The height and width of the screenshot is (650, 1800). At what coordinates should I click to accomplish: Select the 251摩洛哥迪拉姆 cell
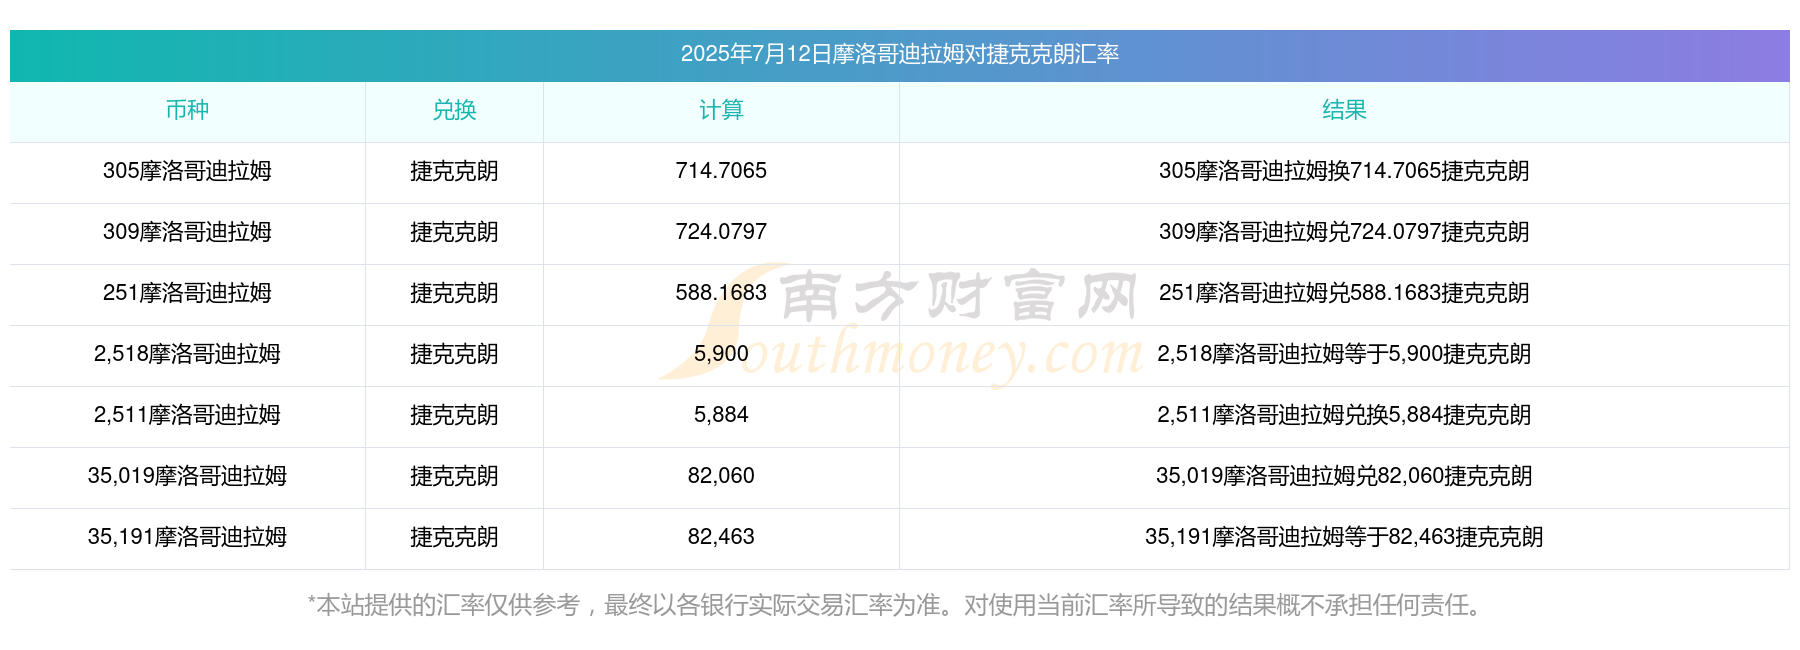(187, 293)
